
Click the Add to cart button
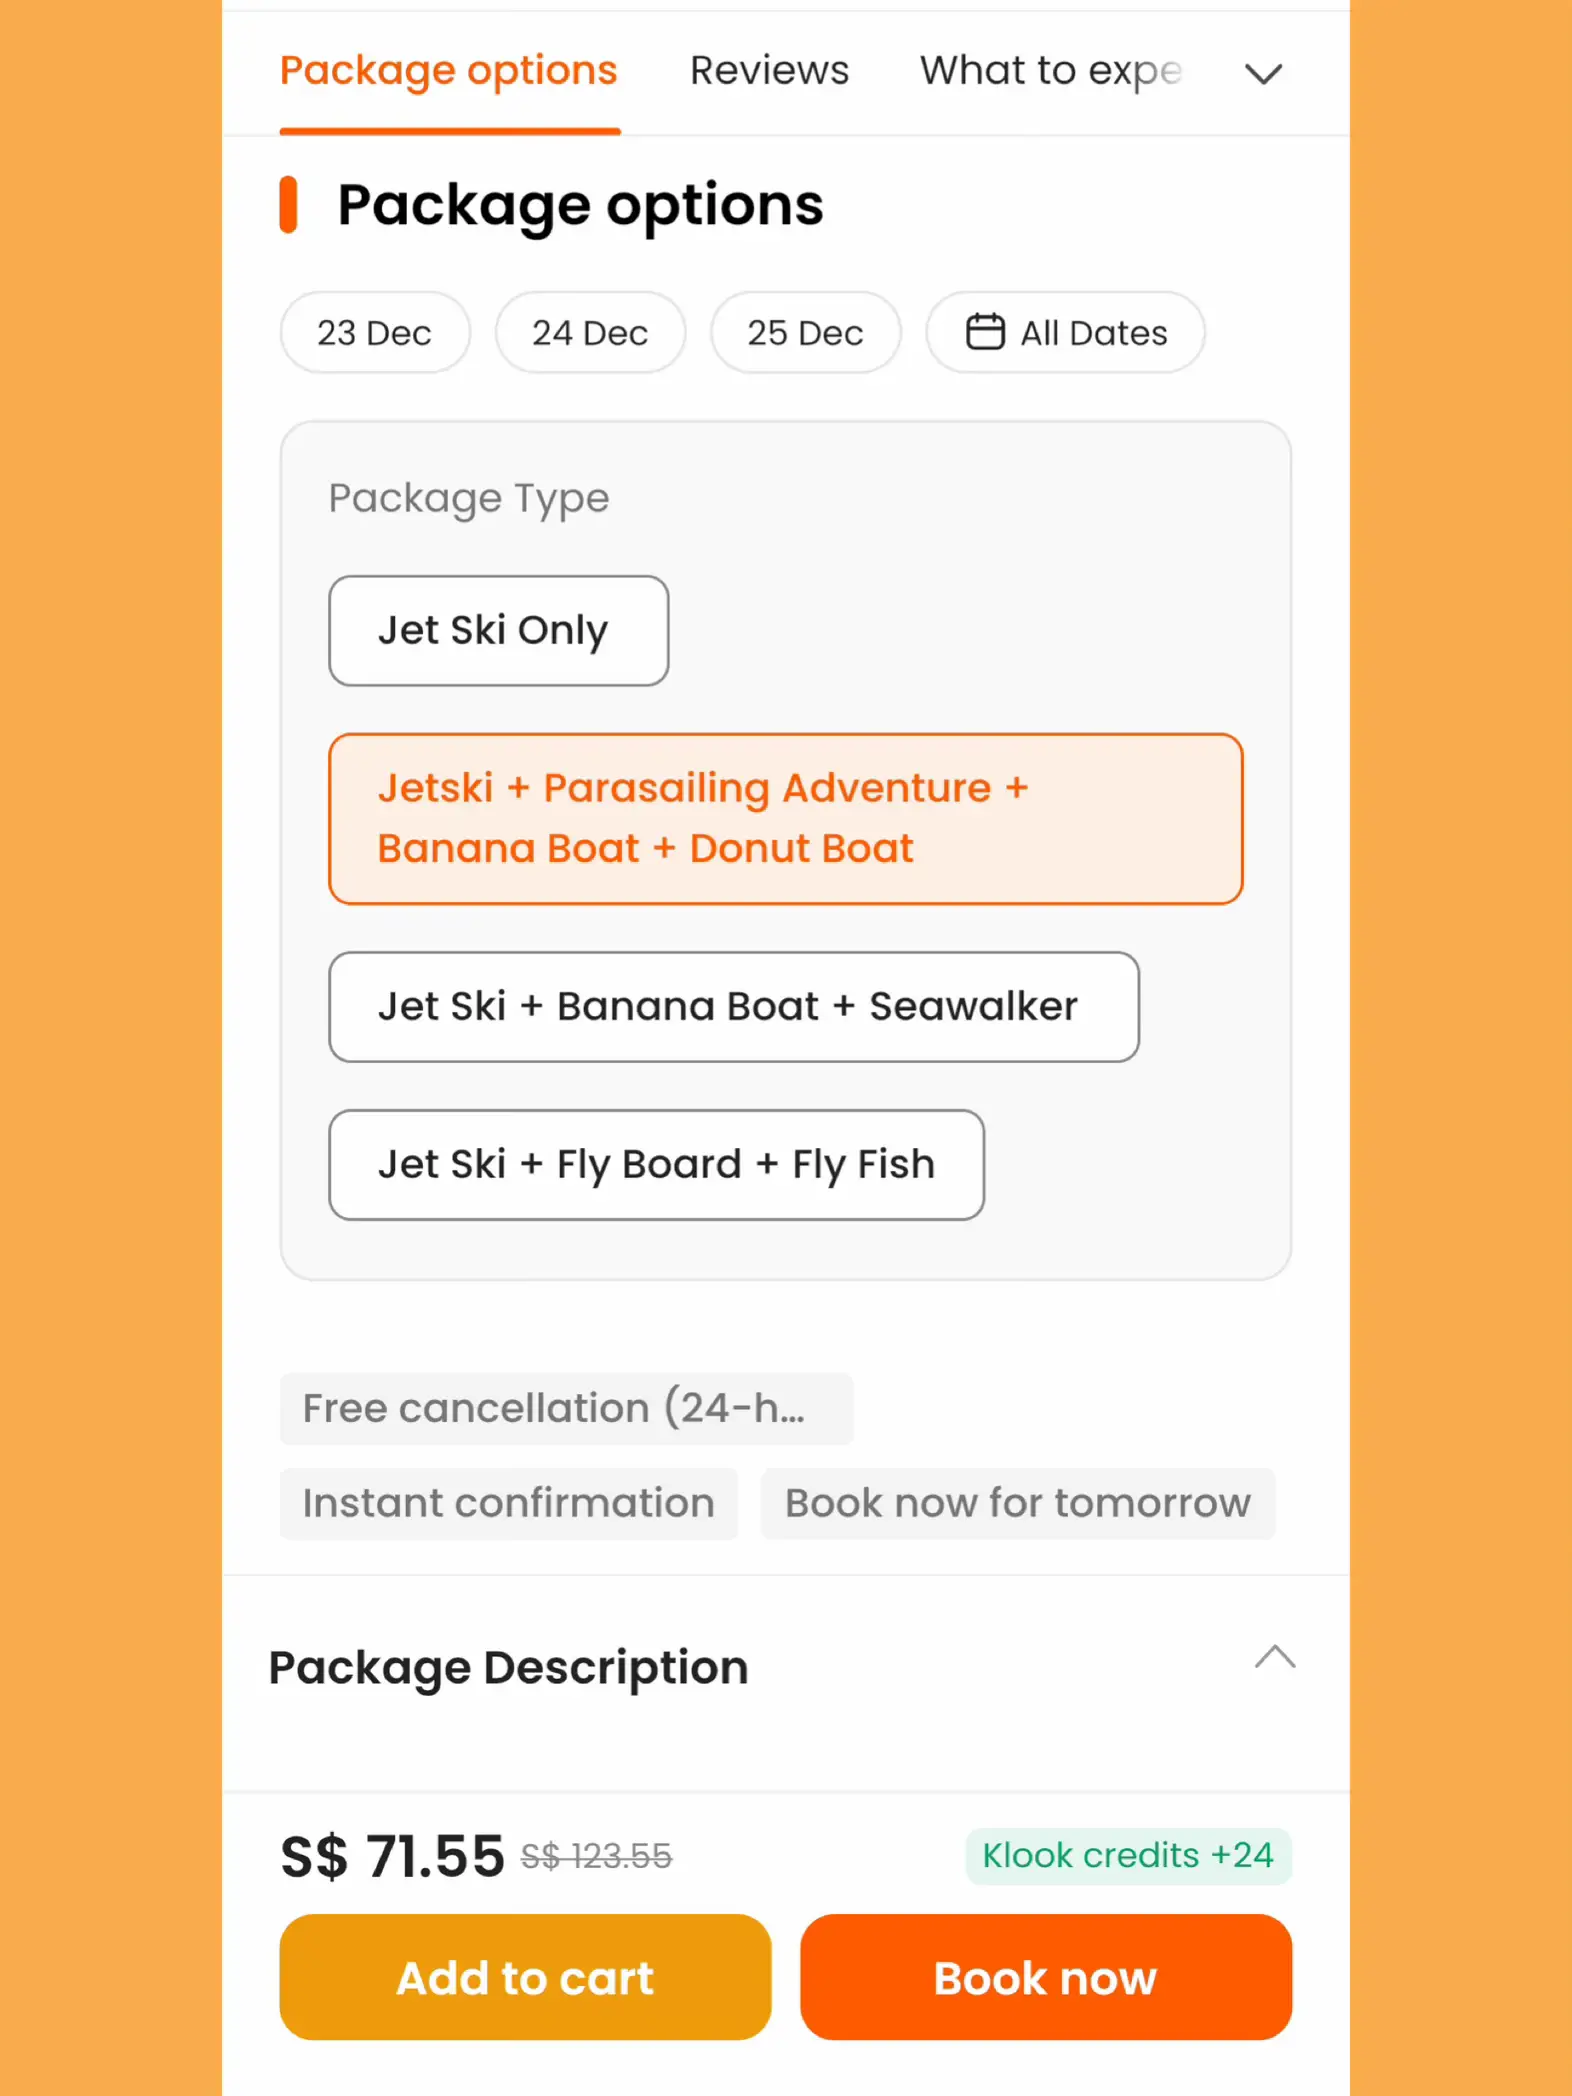tap(525, 1977)
